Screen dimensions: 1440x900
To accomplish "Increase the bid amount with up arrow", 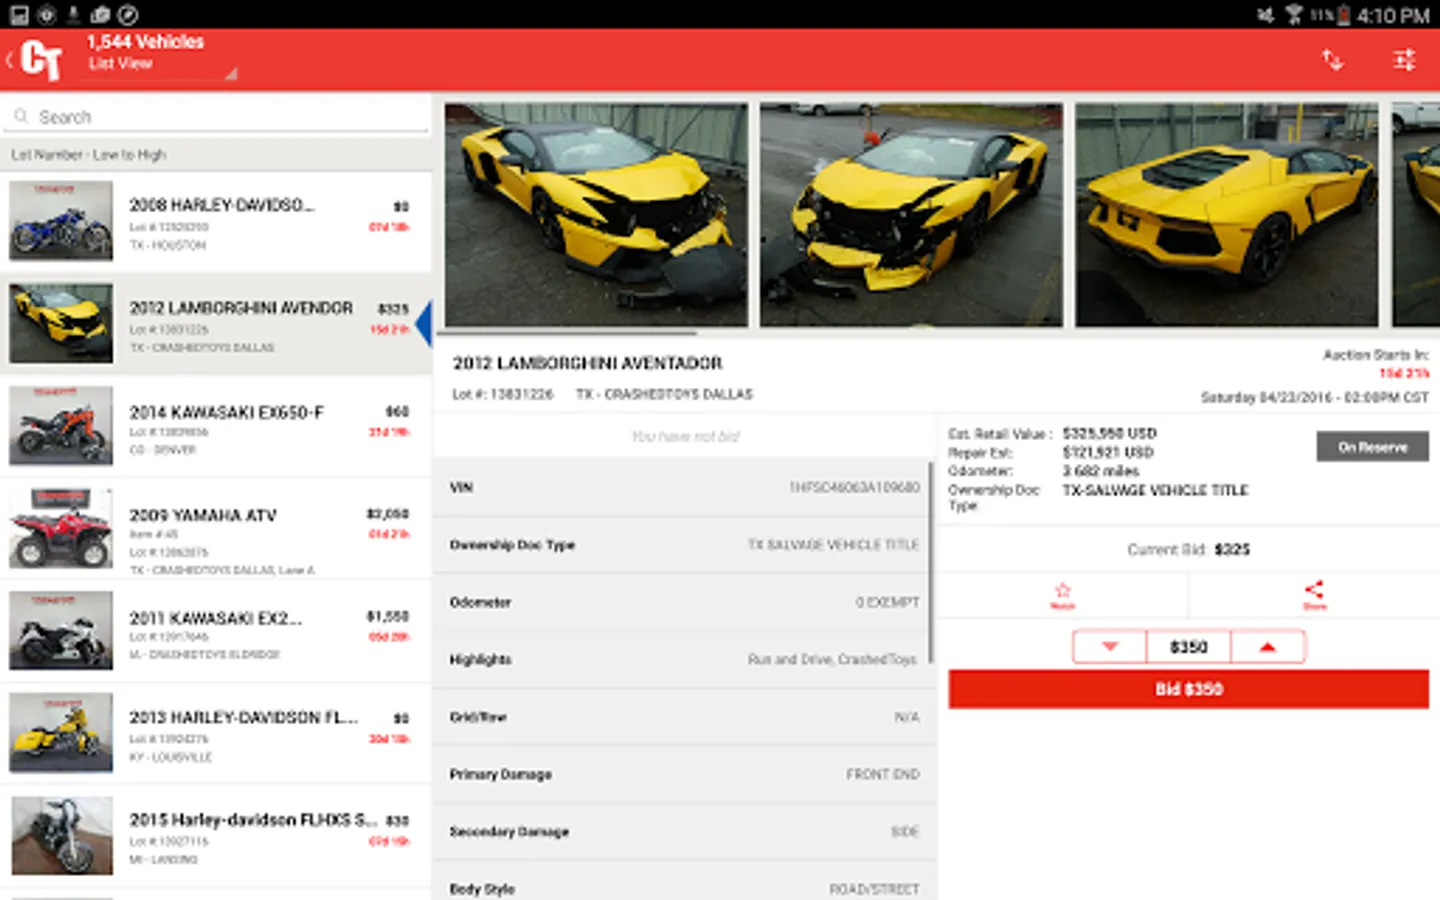I will coord(1268,647).
